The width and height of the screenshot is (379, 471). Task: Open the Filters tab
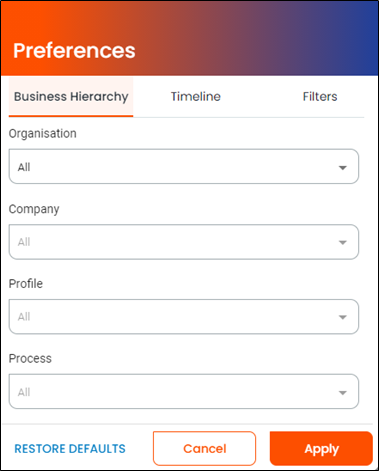pyautogui.click(x=320, y=97)
